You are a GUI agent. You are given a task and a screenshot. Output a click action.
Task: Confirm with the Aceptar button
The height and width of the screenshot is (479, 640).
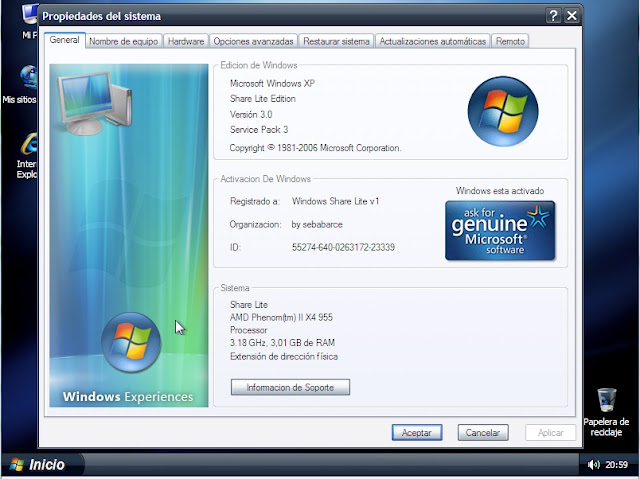(417, 432)
